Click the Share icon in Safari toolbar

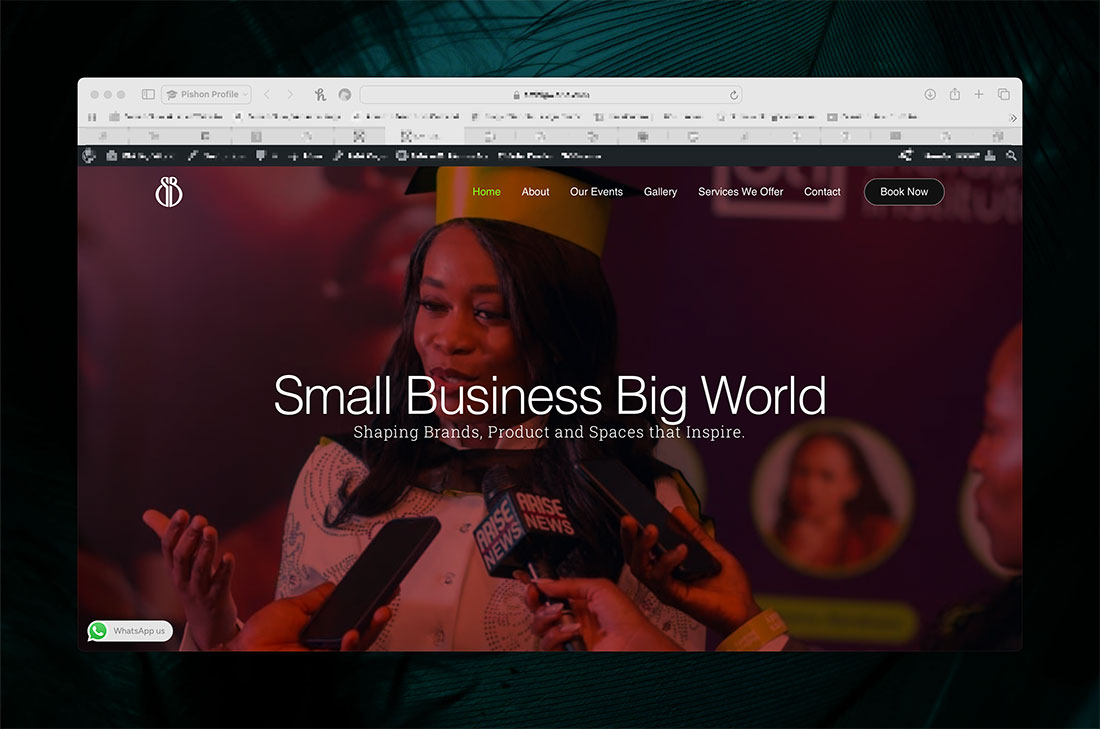point(955,94)
